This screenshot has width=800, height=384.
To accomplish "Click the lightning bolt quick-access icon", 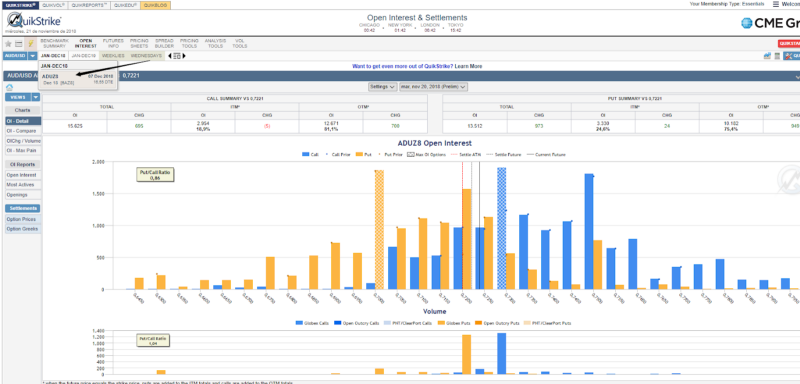I will 30,44.
